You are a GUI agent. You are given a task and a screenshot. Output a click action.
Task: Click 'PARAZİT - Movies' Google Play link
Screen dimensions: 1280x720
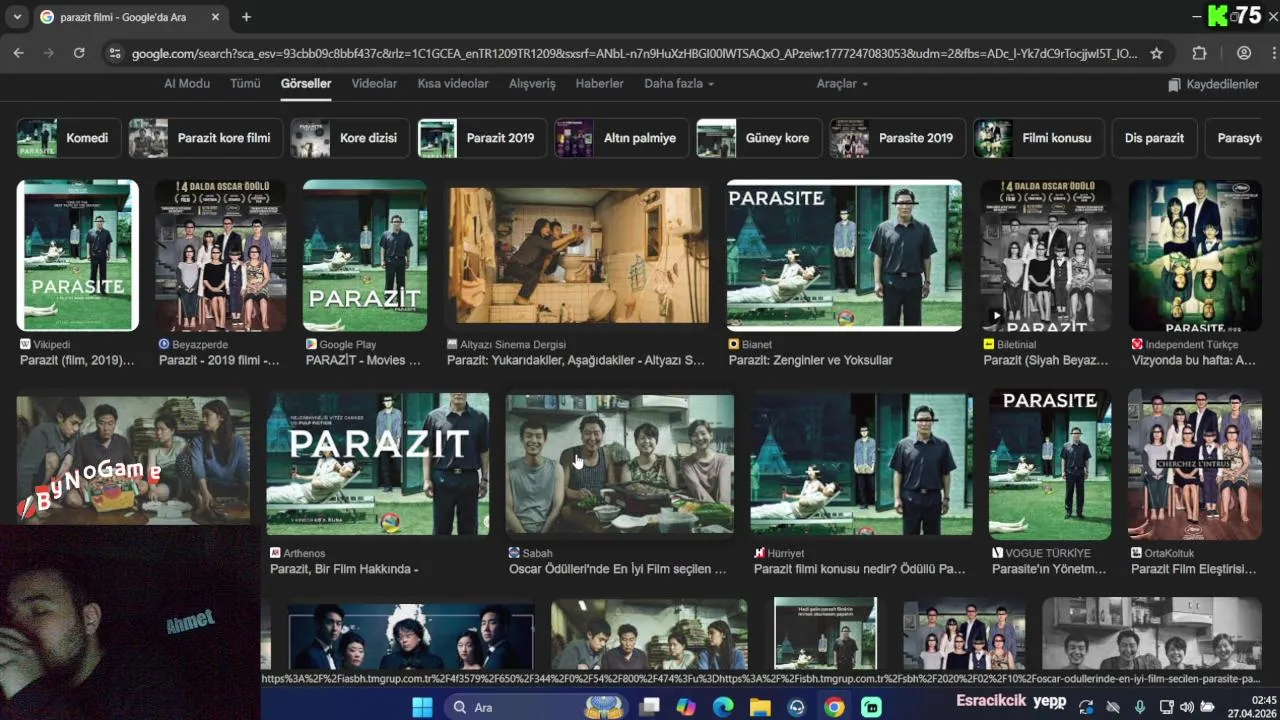tap(363, 360)
